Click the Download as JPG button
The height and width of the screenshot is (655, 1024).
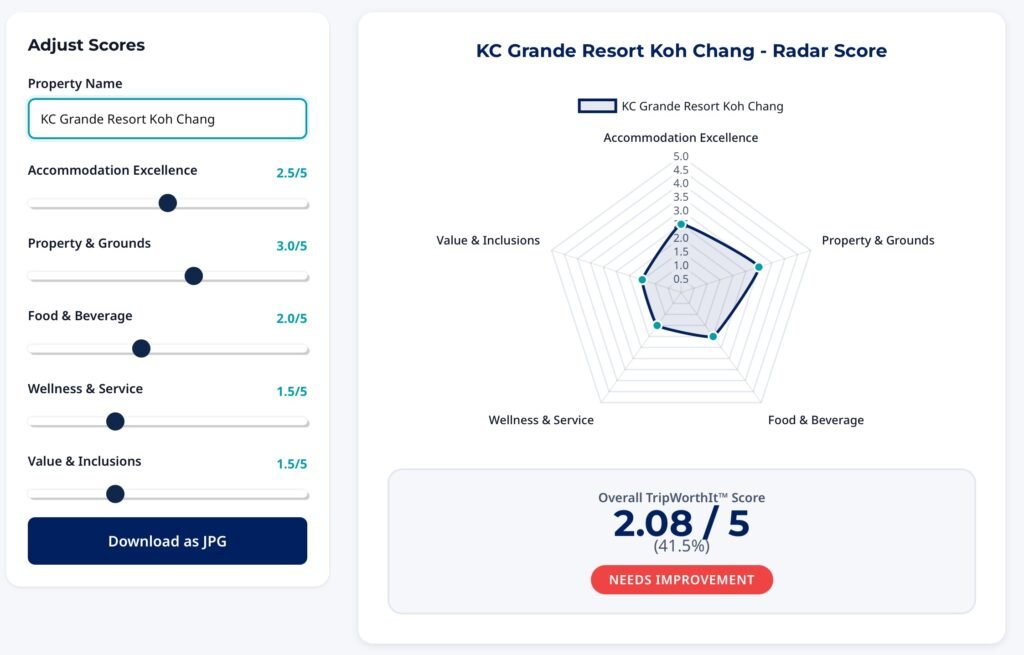tap(167, 541)
